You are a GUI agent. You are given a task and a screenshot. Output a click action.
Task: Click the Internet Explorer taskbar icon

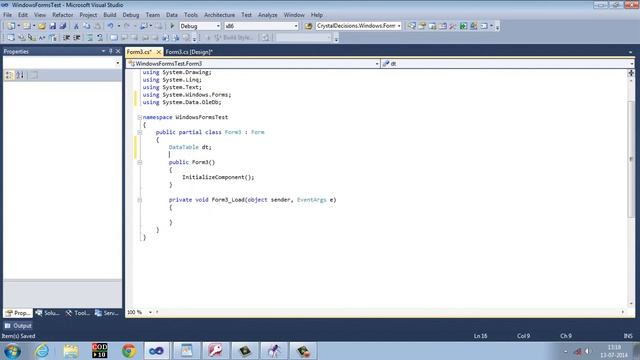click(x=42, y=351)
